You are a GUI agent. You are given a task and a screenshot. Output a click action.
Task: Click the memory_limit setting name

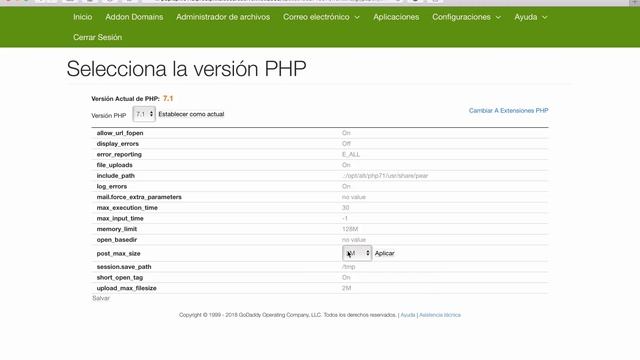point(117,229)
